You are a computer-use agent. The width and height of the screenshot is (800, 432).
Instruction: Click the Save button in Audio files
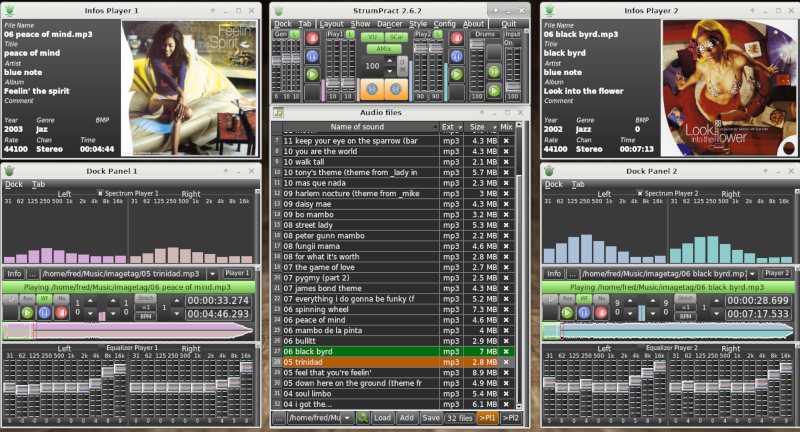(x=431, y=418)
